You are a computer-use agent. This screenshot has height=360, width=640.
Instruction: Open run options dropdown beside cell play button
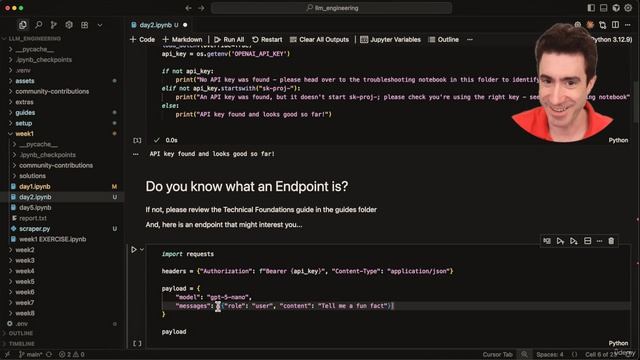click(x=142, y=249)
